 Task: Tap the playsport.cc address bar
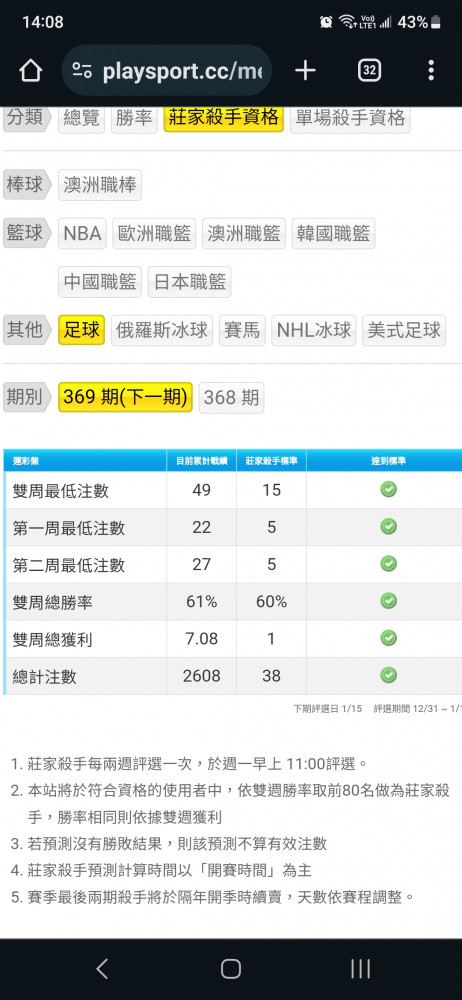pyautogui.click(x=167, y=71)
